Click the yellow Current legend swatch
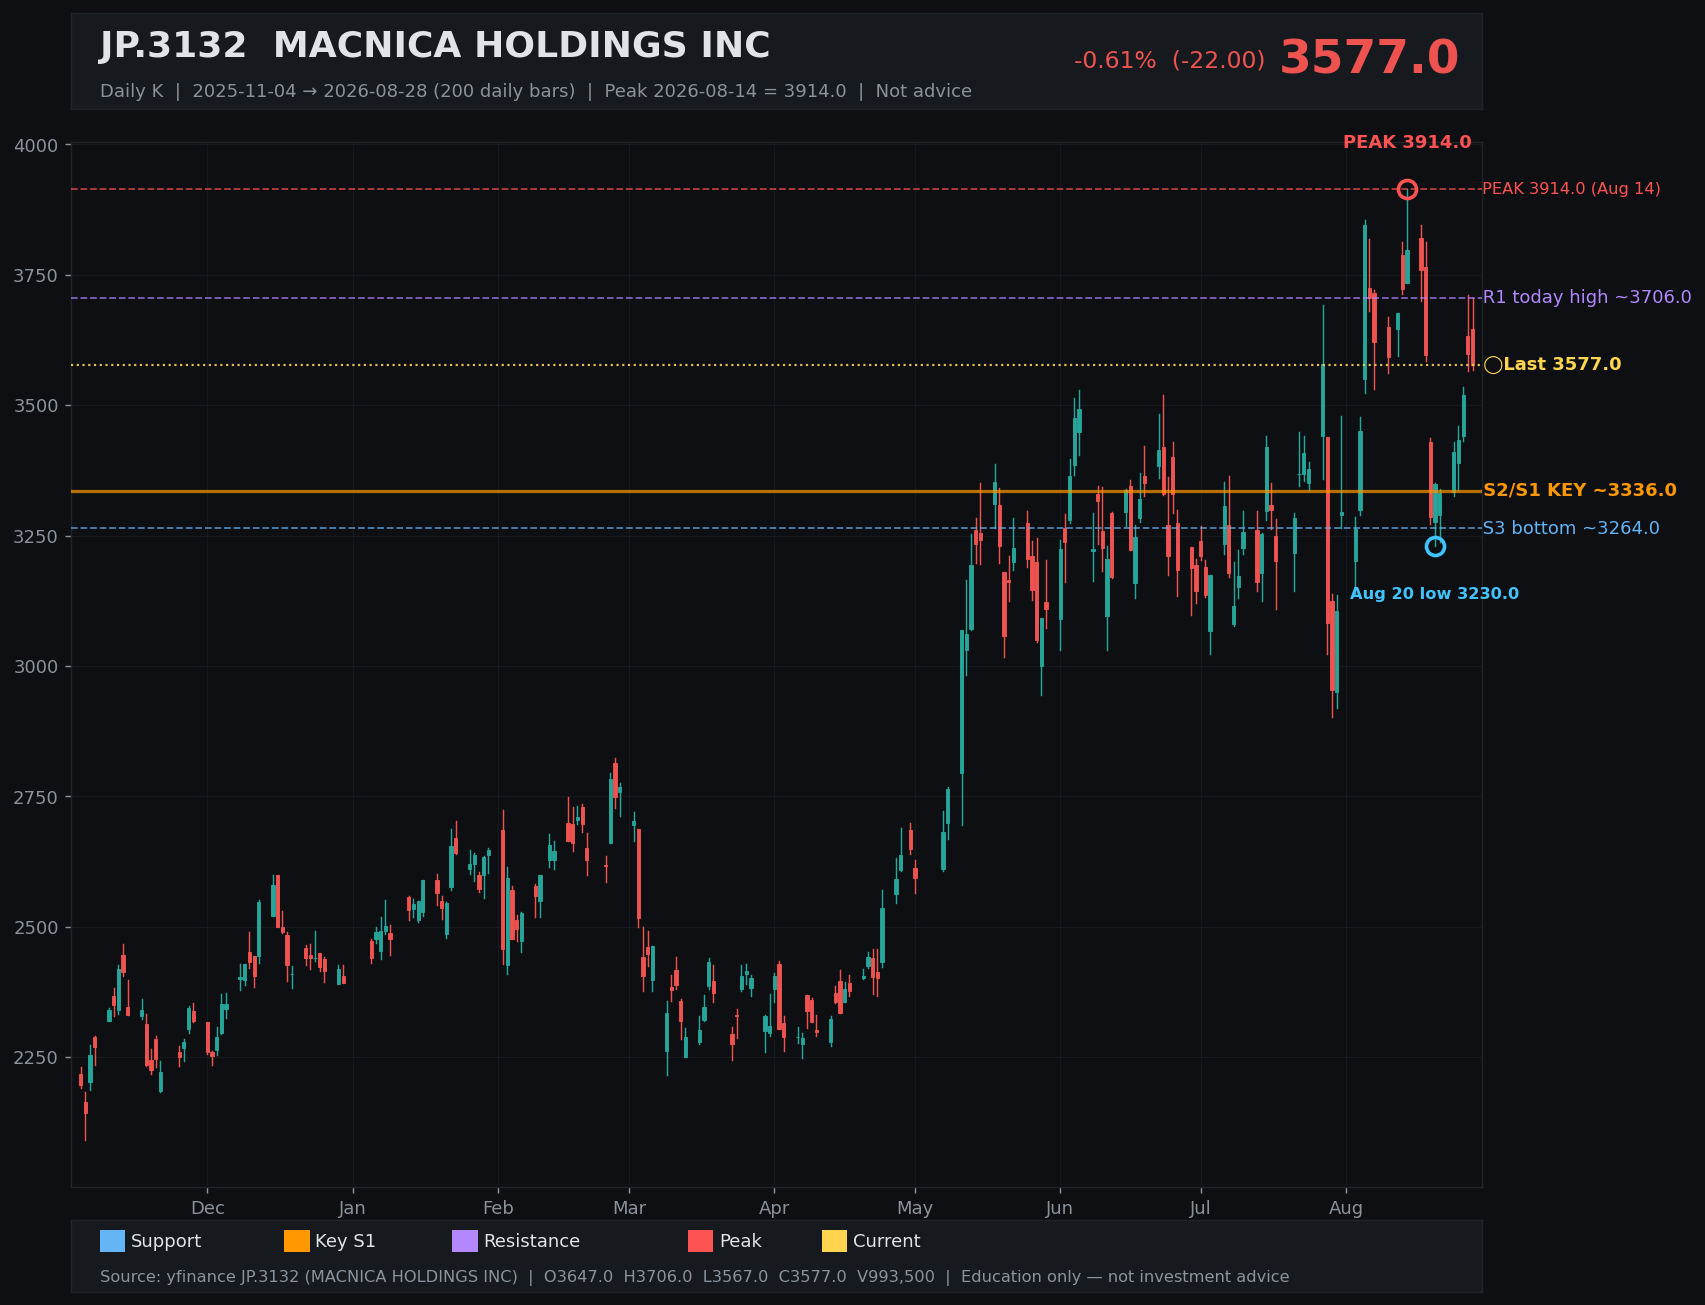The width and height of the screenshot is (1705, 1305). (x=834, y=1241)
